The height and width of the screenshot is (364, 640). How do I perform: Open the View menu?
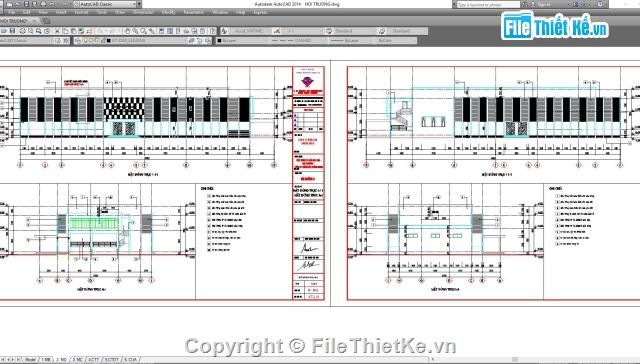click(x=43, y=12)
